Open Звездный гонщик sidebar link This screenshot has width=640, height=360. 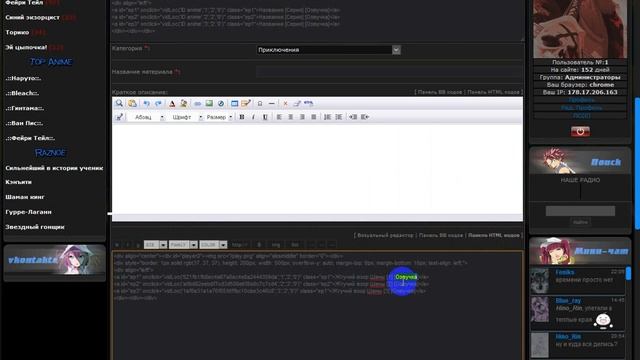[35, 227]
